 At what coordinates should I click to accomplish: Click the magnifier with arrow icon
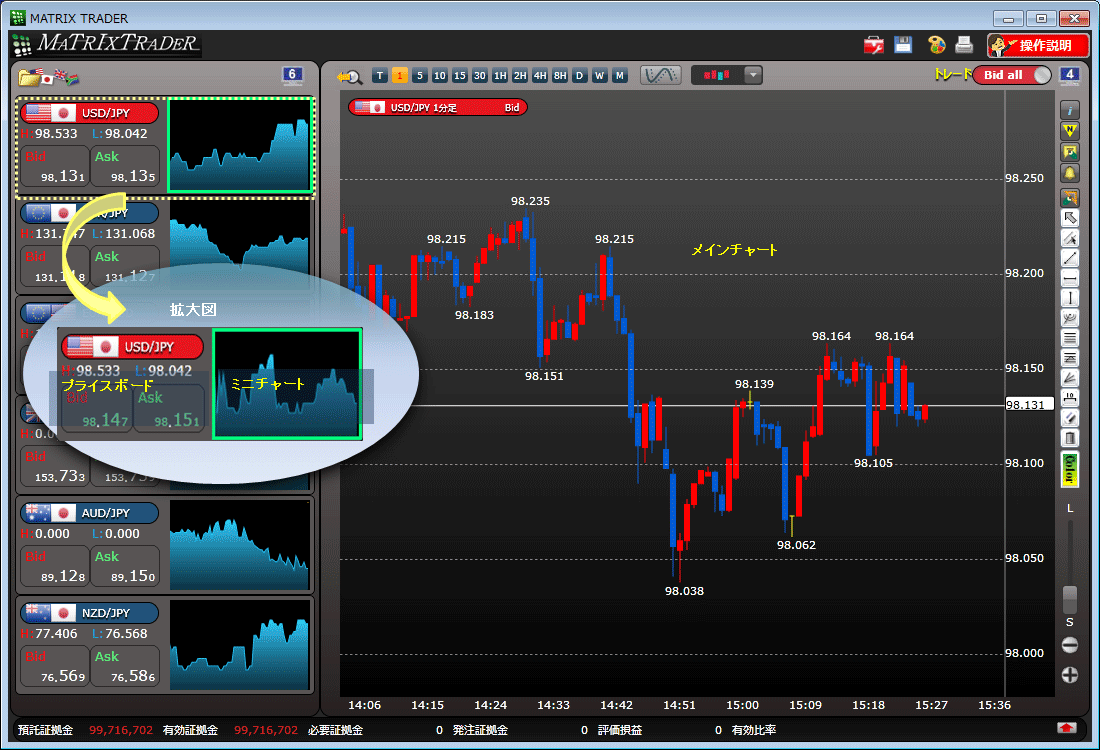349,76
